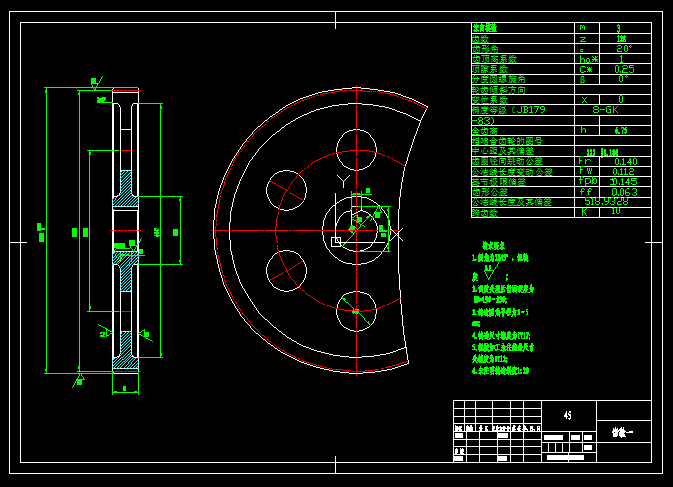
Task: Select the '518.9328' length value
Action: click(606, 201)
